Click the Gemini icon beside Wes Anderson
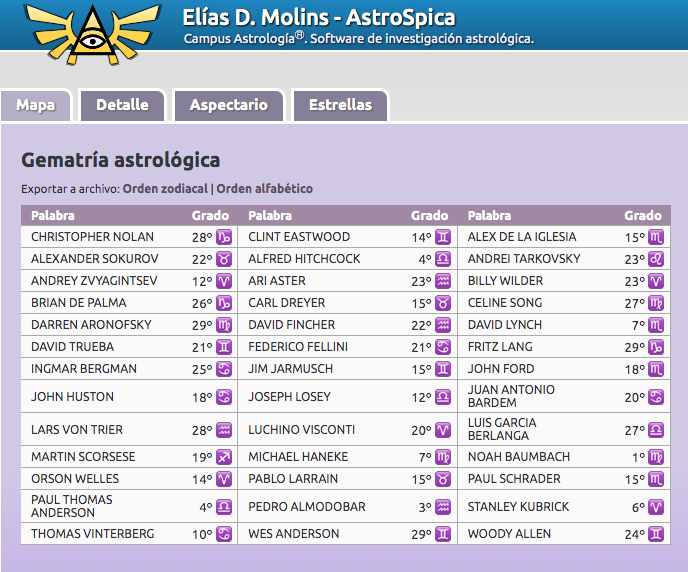This screenshot has width=688, height=572. click(x=443, y=534)
